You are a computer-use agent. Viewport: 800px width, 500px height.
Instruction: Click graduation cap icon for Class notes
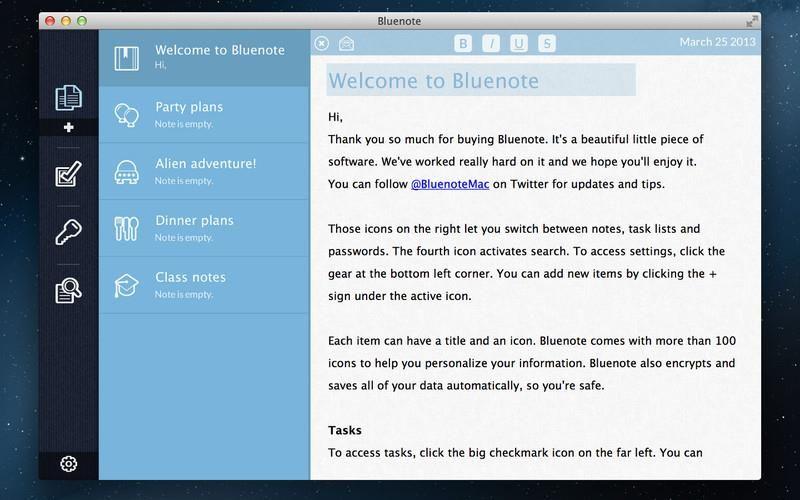[127, 285]
